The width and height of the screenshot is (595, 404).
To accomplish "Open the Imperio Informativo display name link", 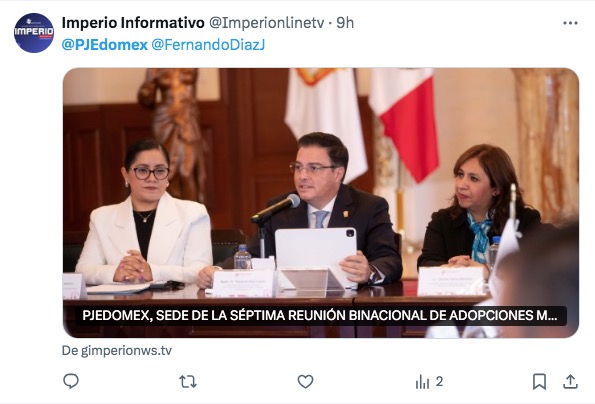I will coord(133,23).
